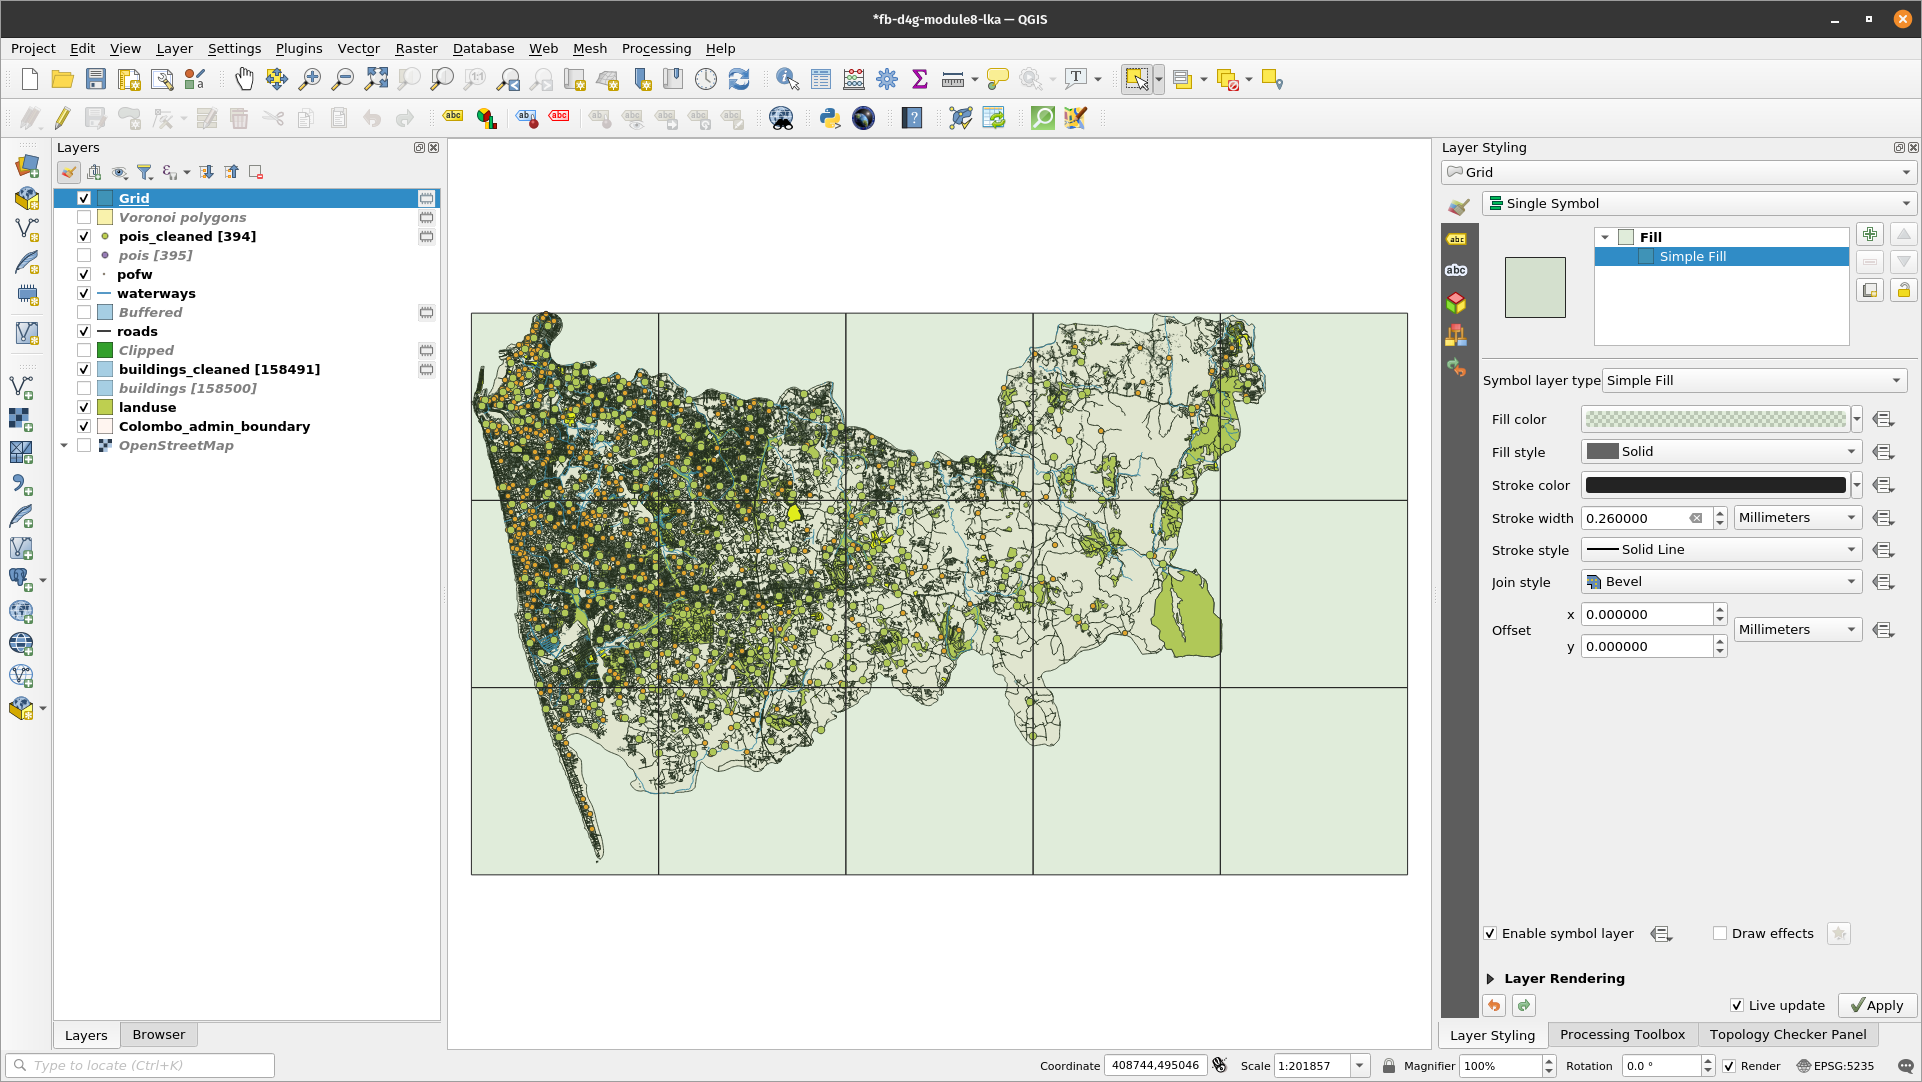Save the current project
Viewport: 1922px width, 1082px height.
point(96,80)
